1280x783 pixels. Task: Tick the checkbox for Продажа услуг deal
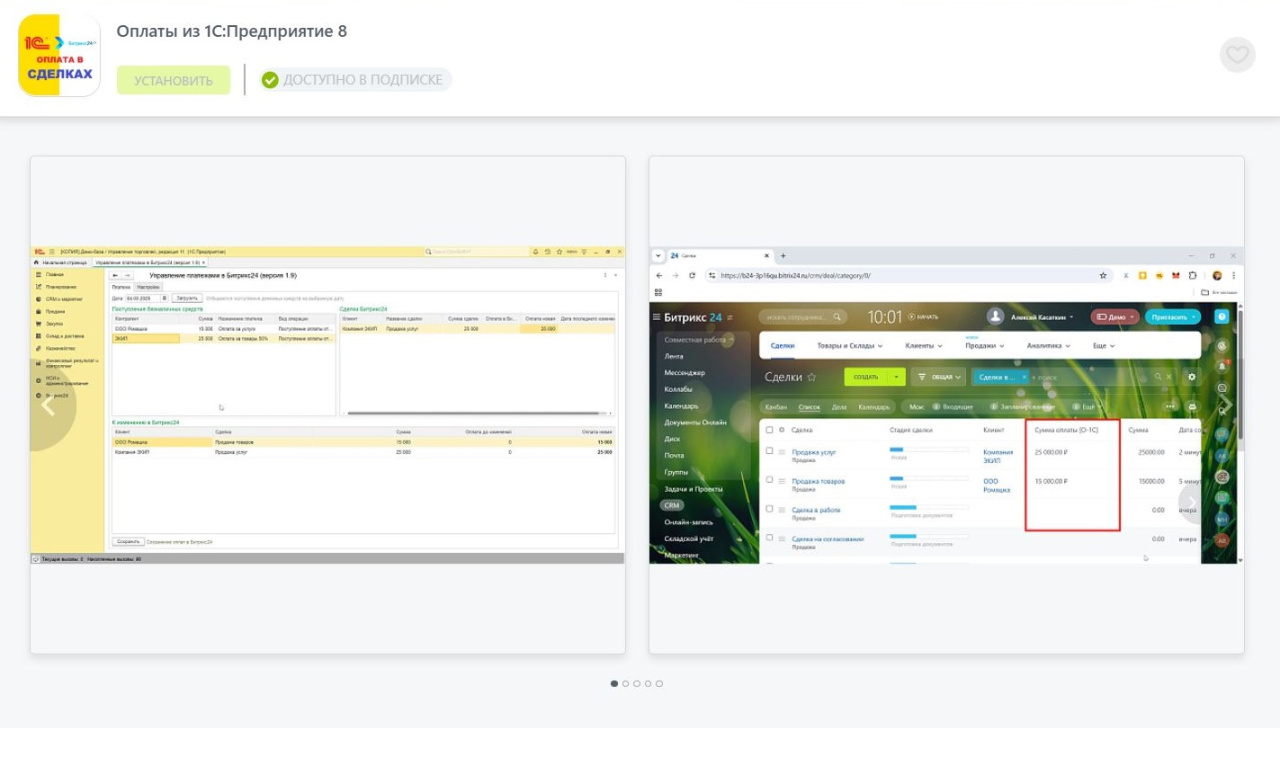coord(769,451)
